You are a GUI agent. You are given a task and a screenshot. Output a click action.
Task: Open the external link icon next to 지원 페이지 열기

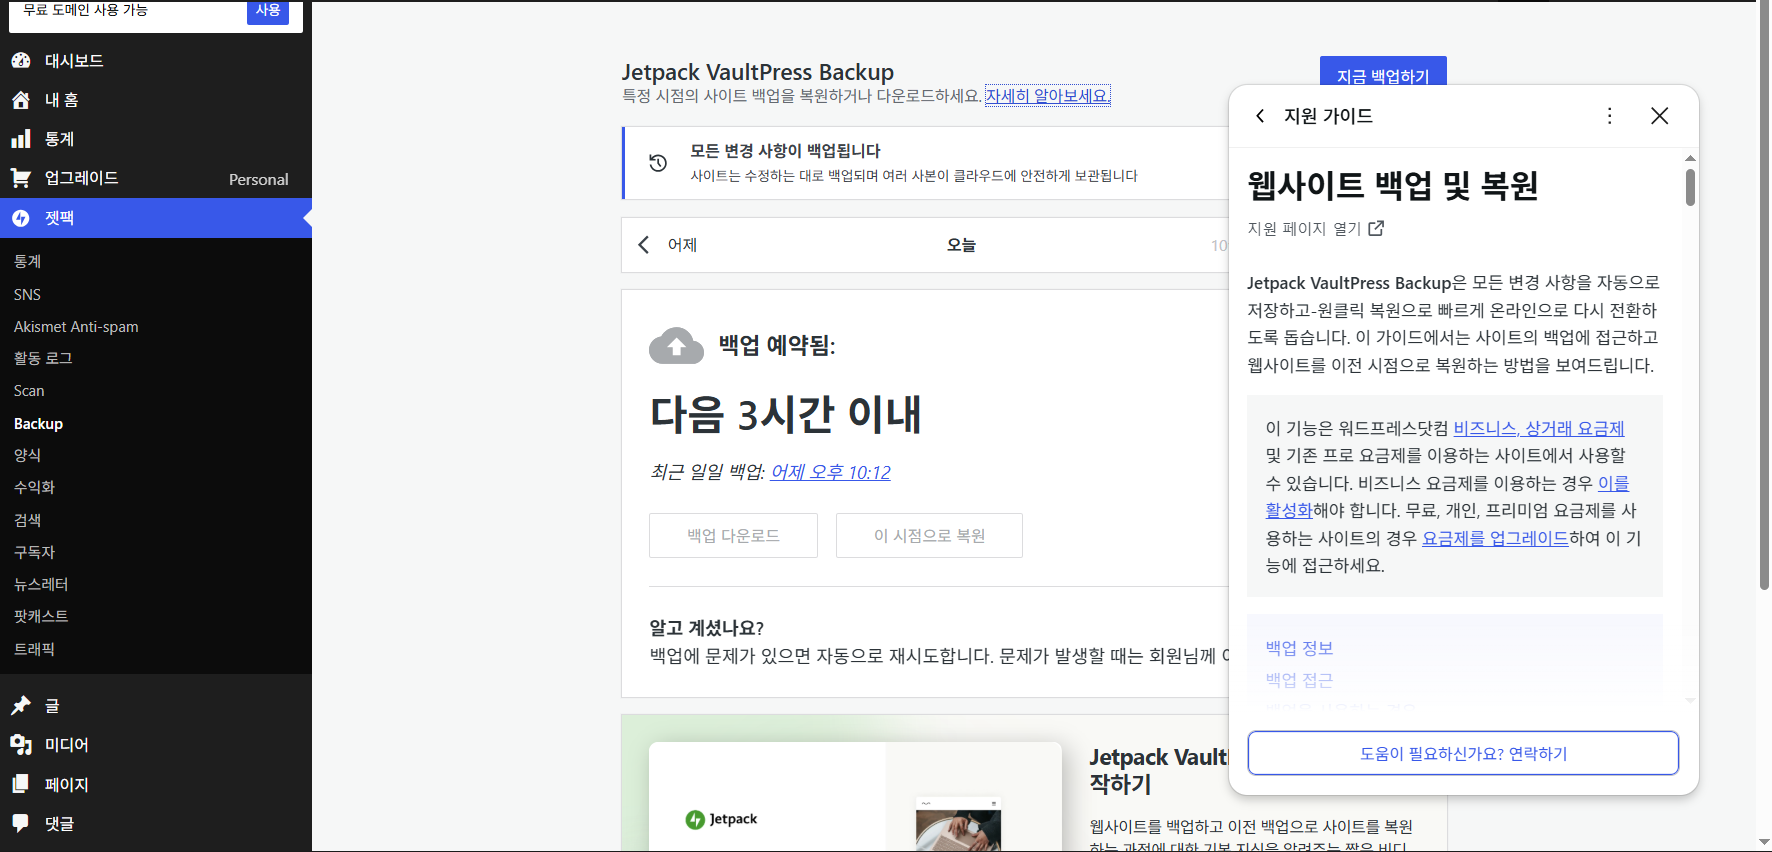click(1376, 228)
